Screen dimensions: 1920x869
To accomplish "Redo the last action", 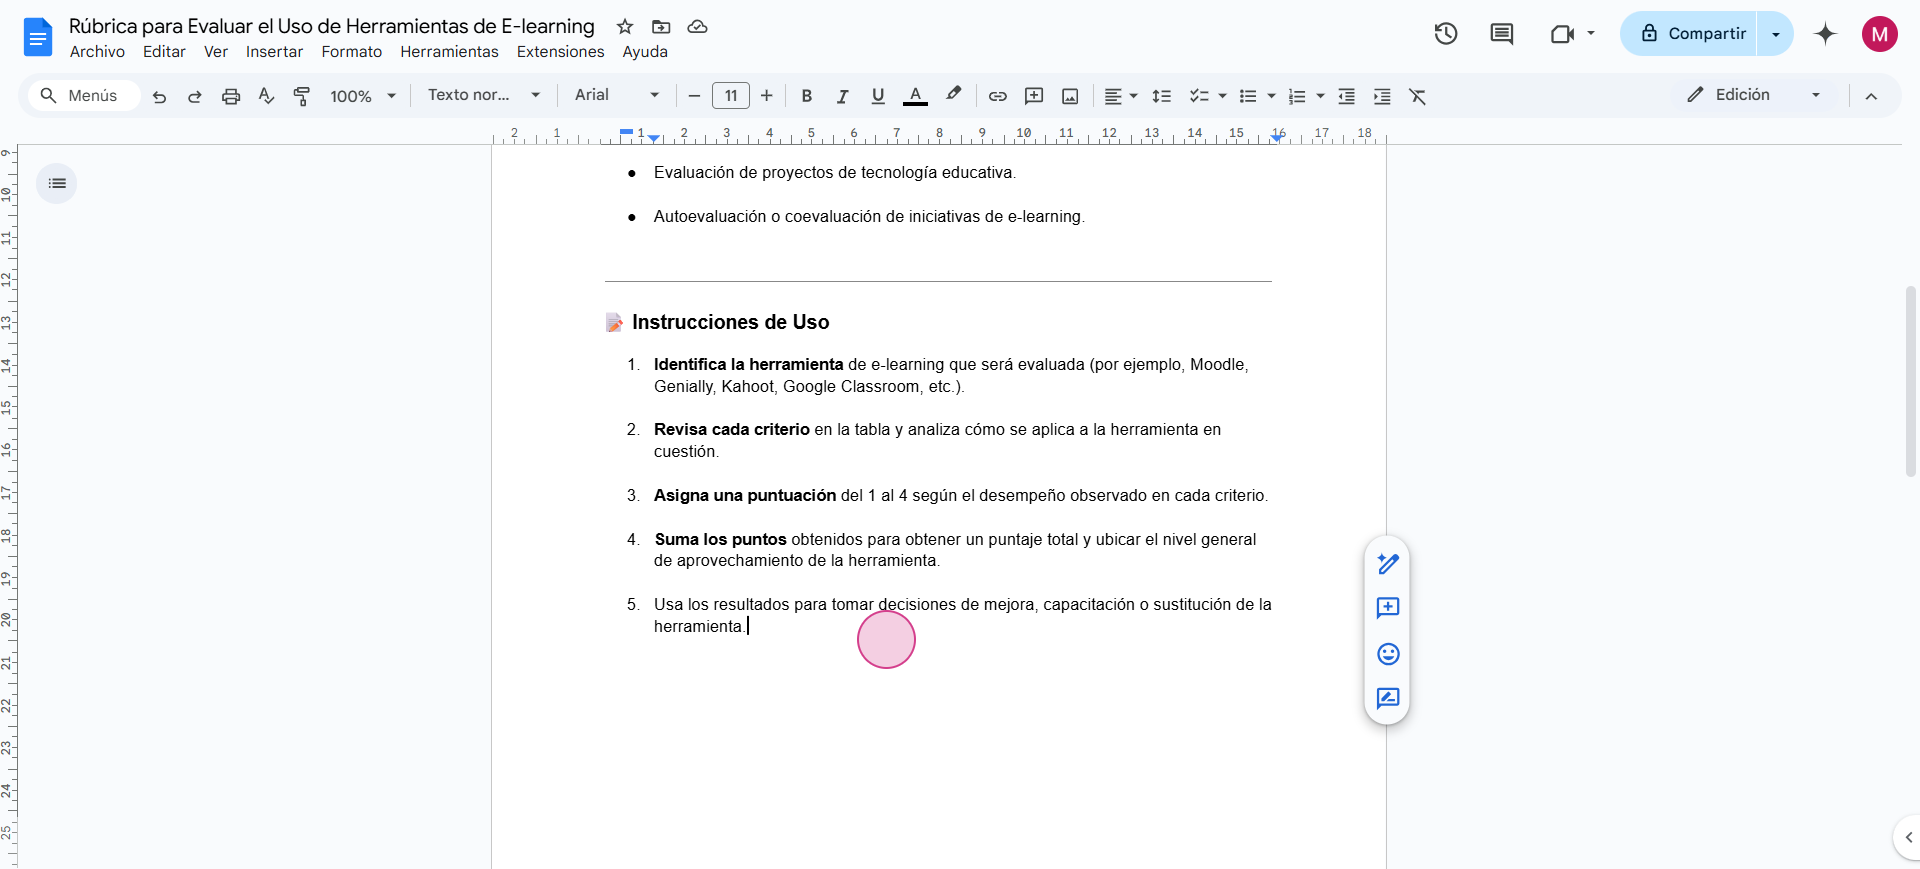I will [195, 96].
